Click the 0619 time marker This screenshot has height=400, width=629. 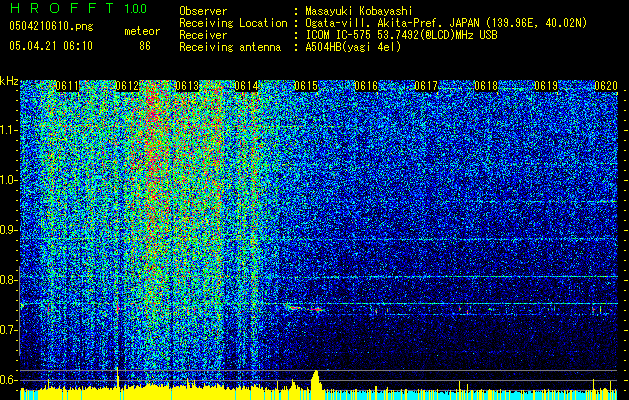pos(546,86)
